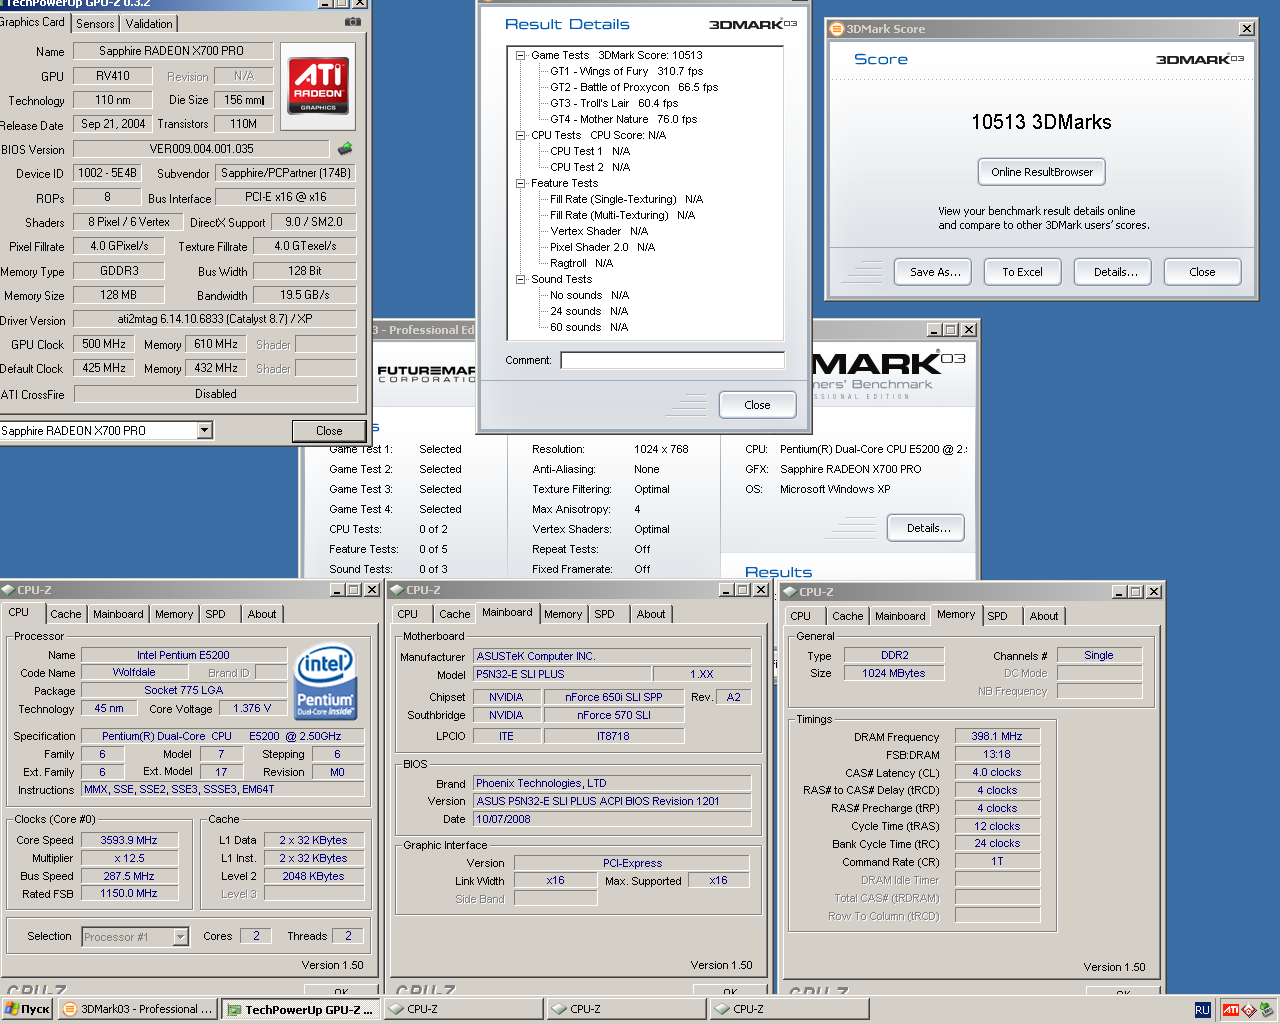The width and height of the screenshot is (1280, 1024).
Task: Open the ATI tray icon
Action: pyautogui.click(x=1231, y=1010)
